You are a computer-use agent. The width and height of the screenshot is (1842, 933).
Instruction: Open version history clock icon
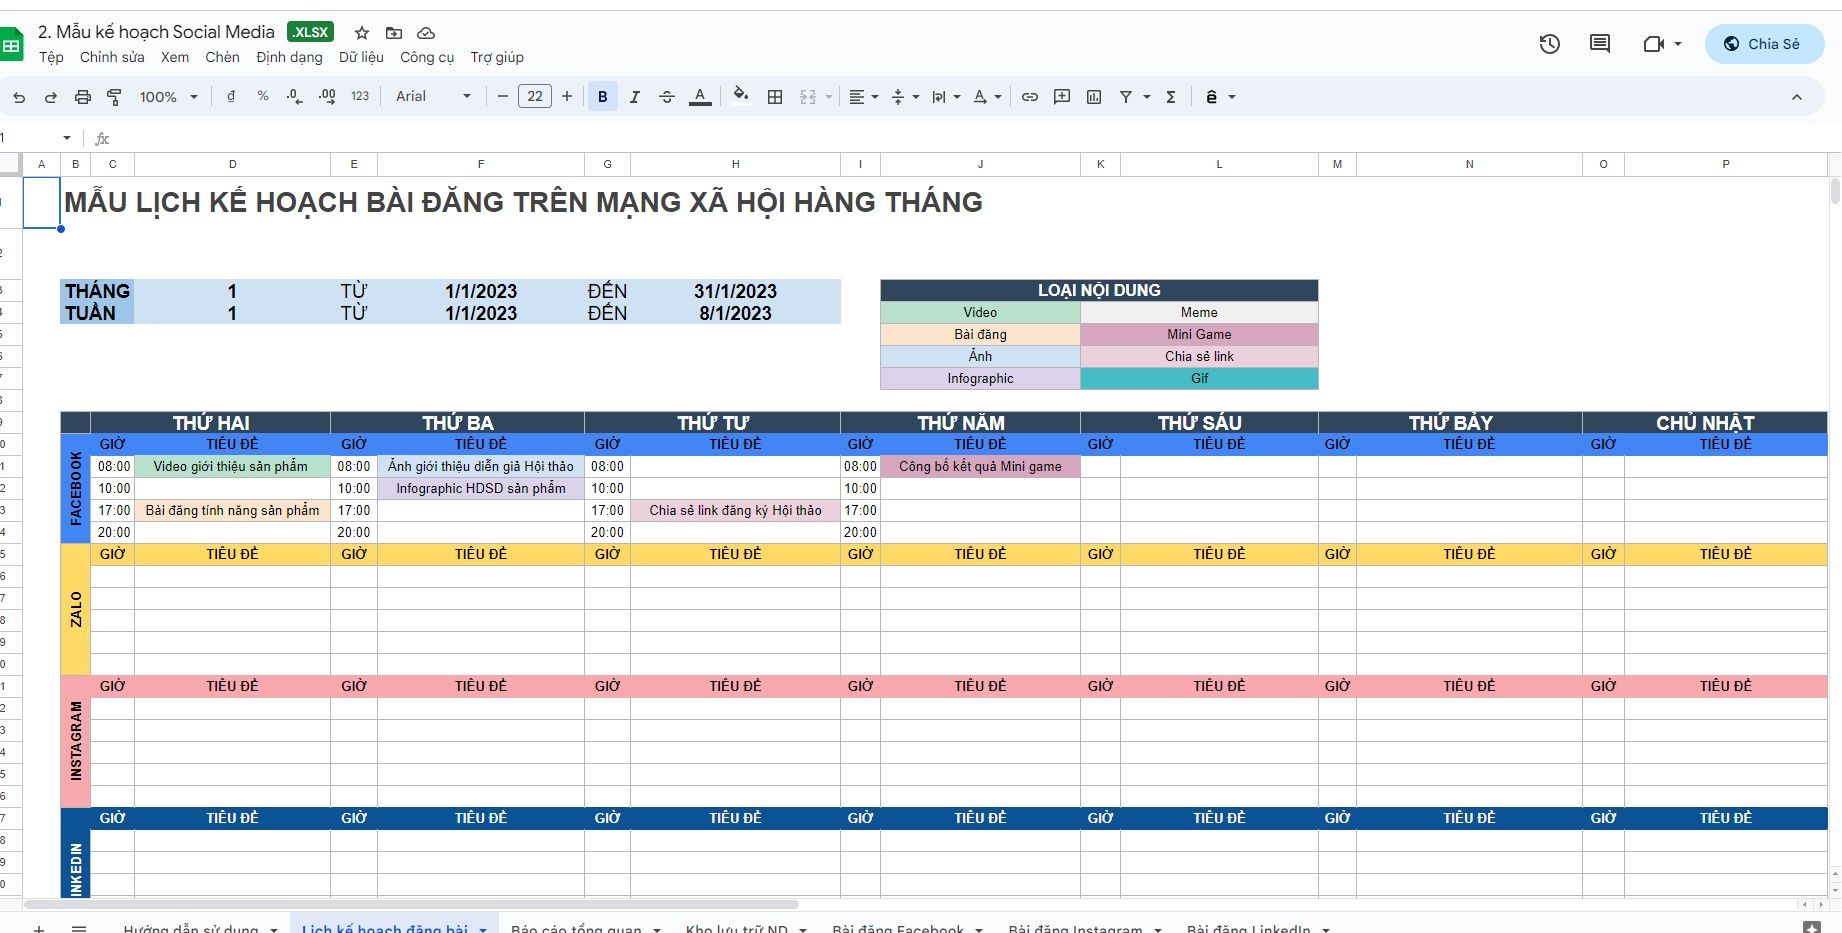[x=1549, y=44]
